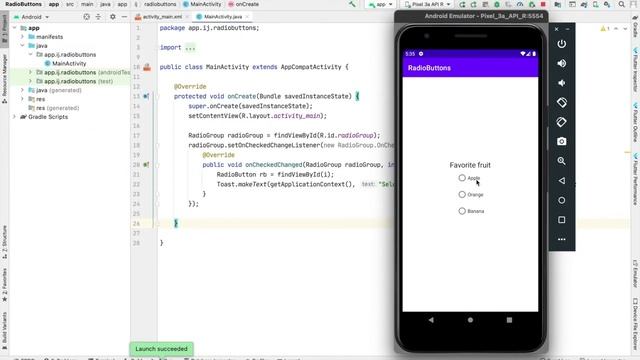Expand the manifests folder

point(22,37)
